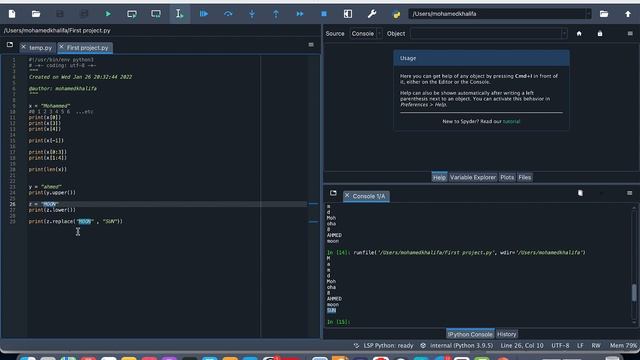This screenshot has height=360, width=640.
Task: Click line 26 in editor gutter
Action: pos(13,204)
